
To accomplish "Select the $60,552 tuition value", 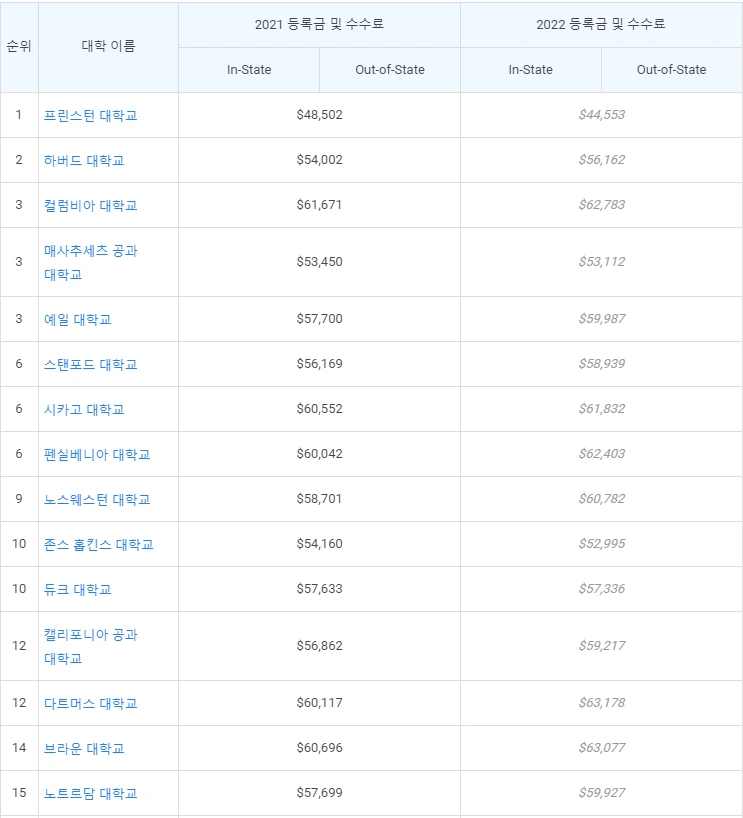I will coord(319,408).
